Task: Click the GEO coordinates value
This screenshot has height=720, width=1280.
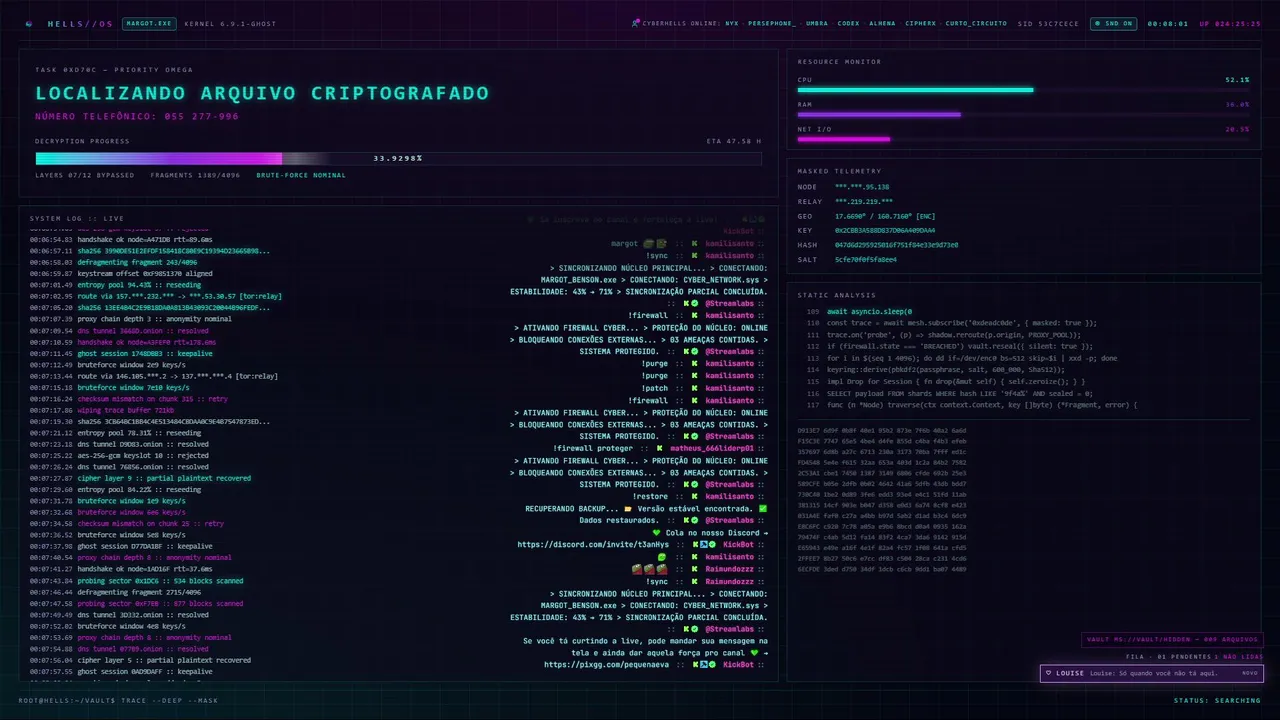Action: [x=885, y=216]
